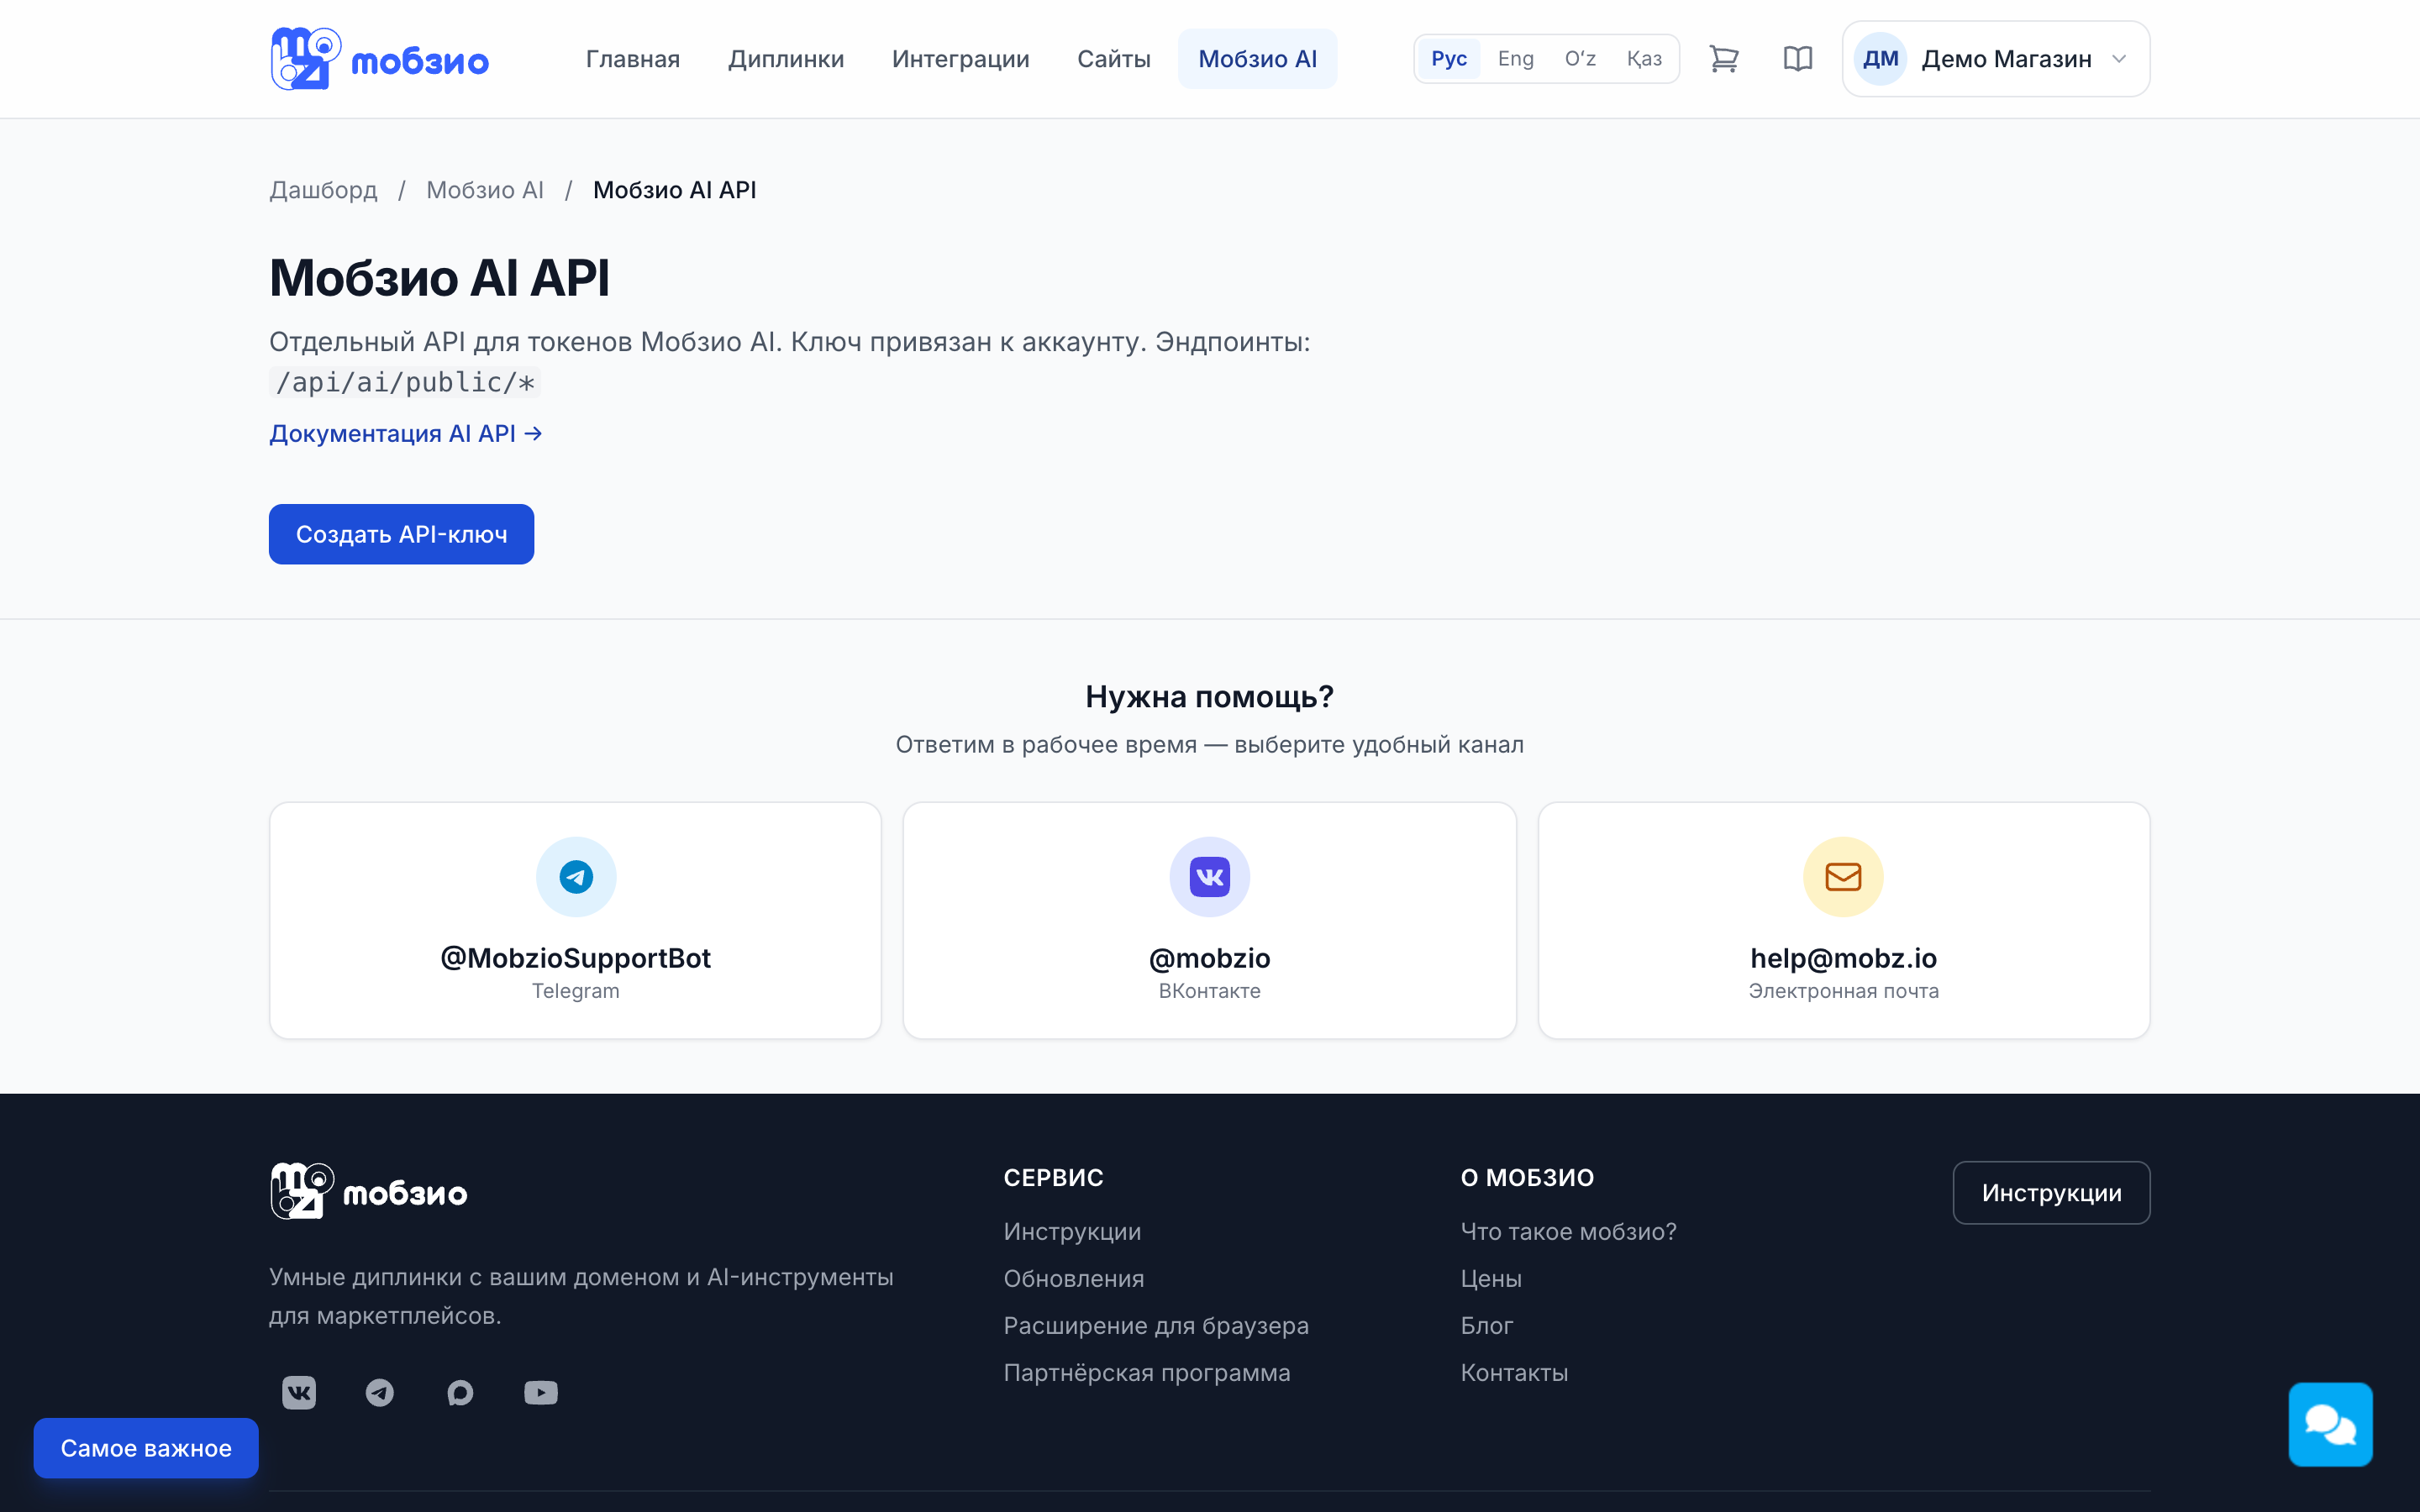Viewport: 2420px width, 1512px height.
Task: Switch the language to Қаз
Action: pyautogui.click(x=1644, y=59)
